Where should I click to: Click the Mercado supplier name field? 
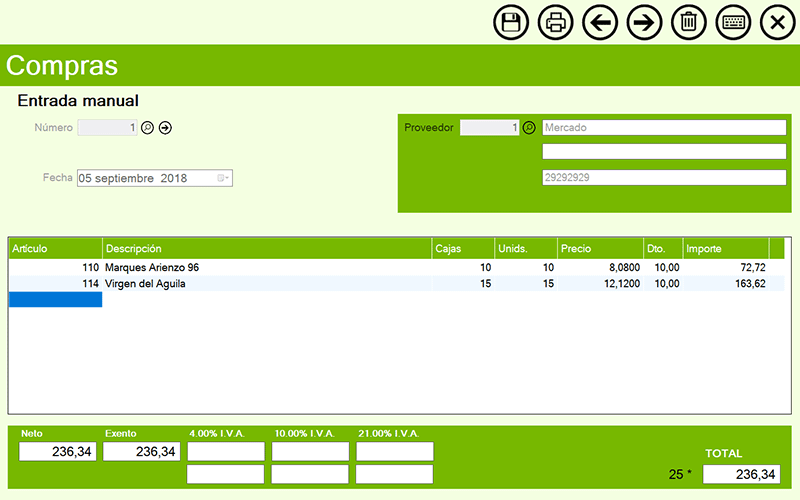click(664, 128)
